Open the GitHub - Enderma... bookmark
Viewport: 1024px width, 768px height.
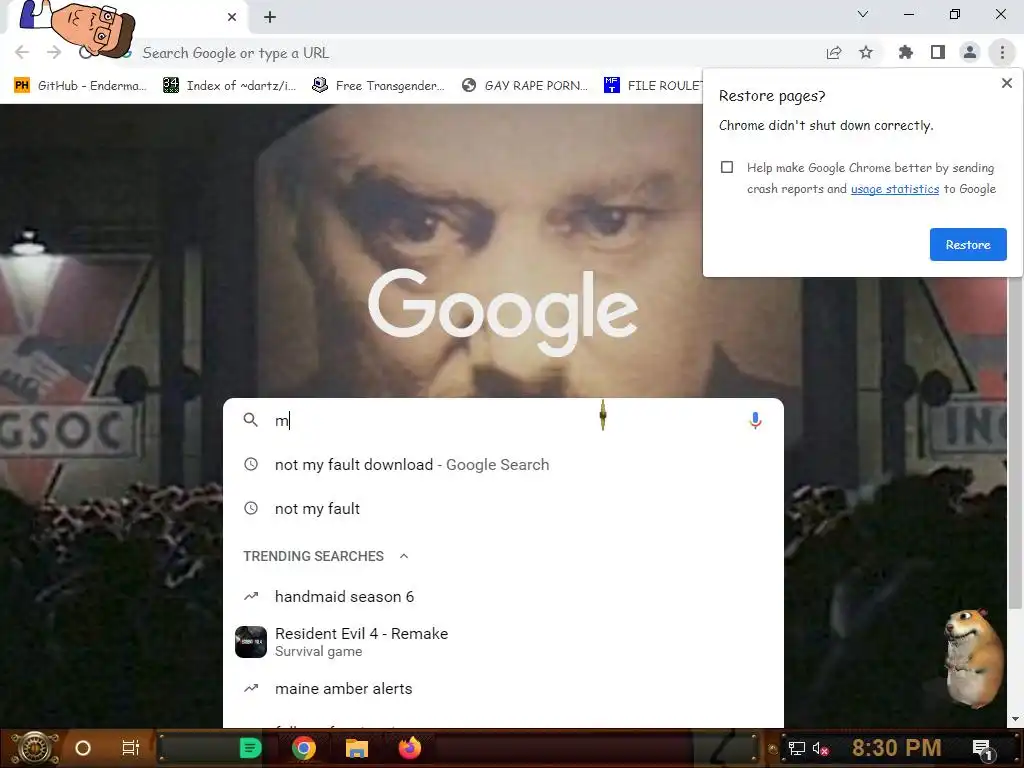tap(80, 86)
